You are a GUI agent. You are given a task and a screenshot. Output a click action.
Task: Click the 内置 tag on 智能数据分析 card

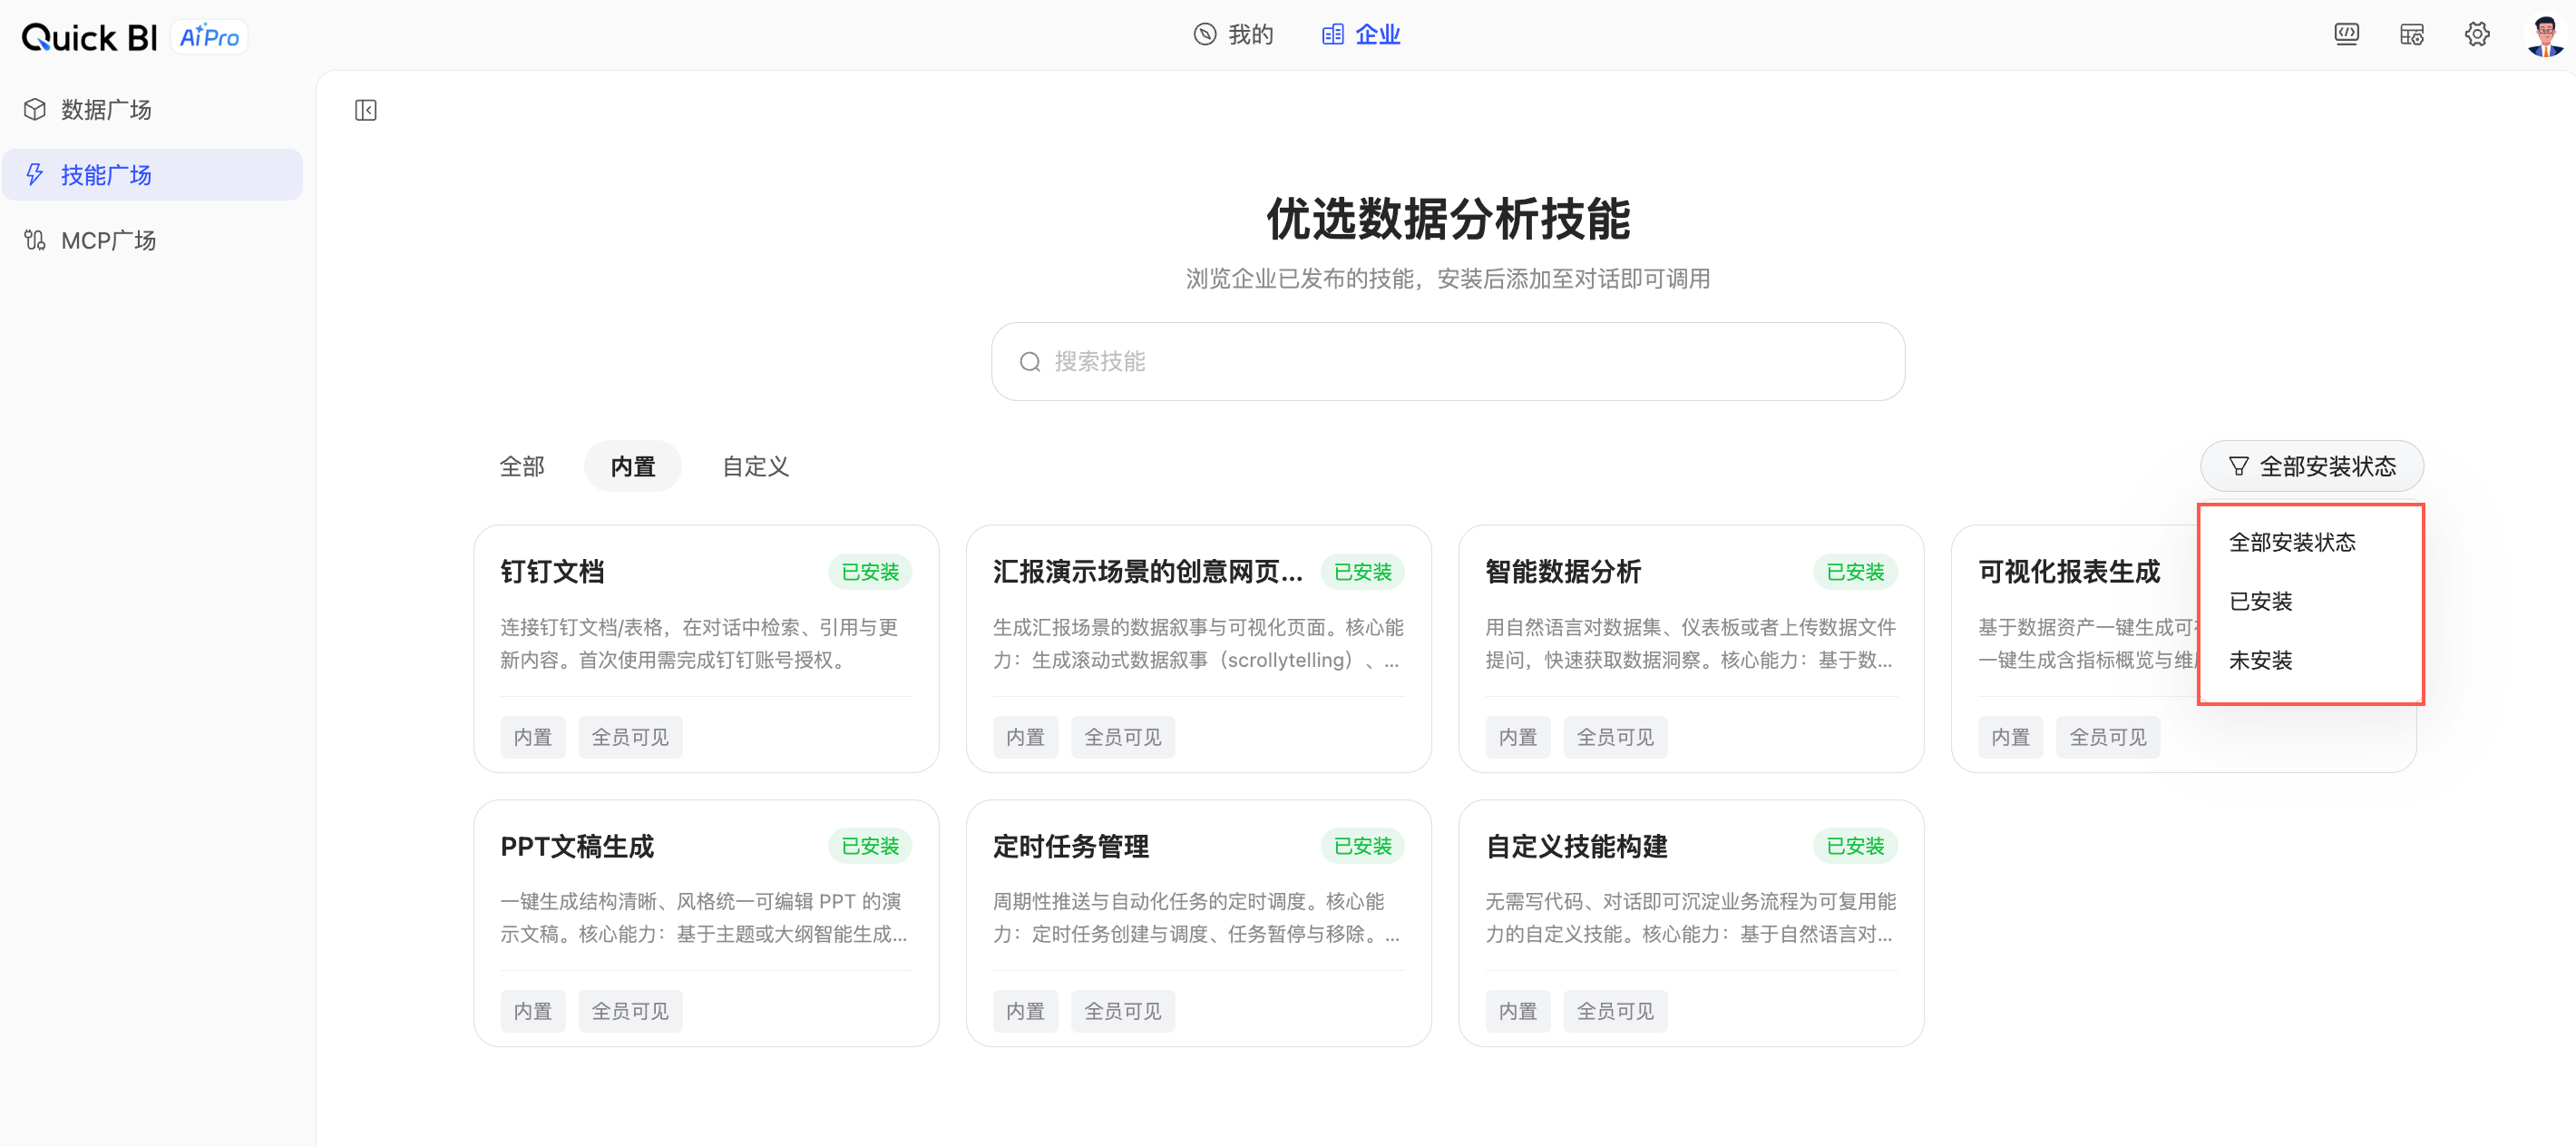point(1518,737)
